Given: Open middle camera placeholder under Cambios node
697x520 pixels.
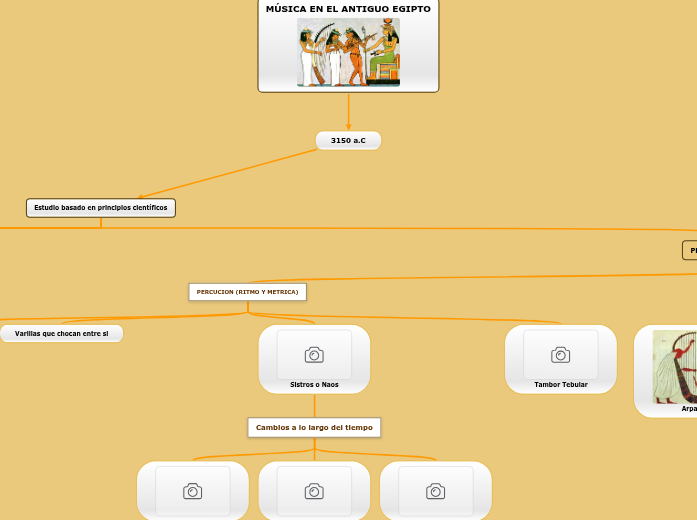Looking at the screenshot, I should coord(314,490).
